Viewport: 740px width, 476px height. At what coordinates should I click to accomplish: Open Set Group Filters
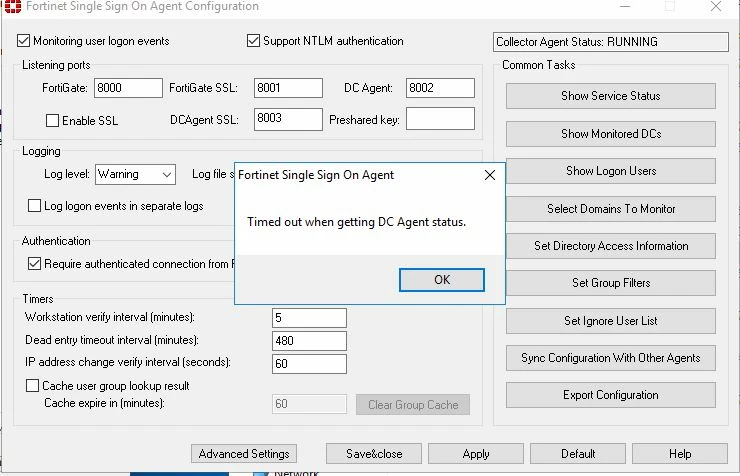click(x=611, y=283)
